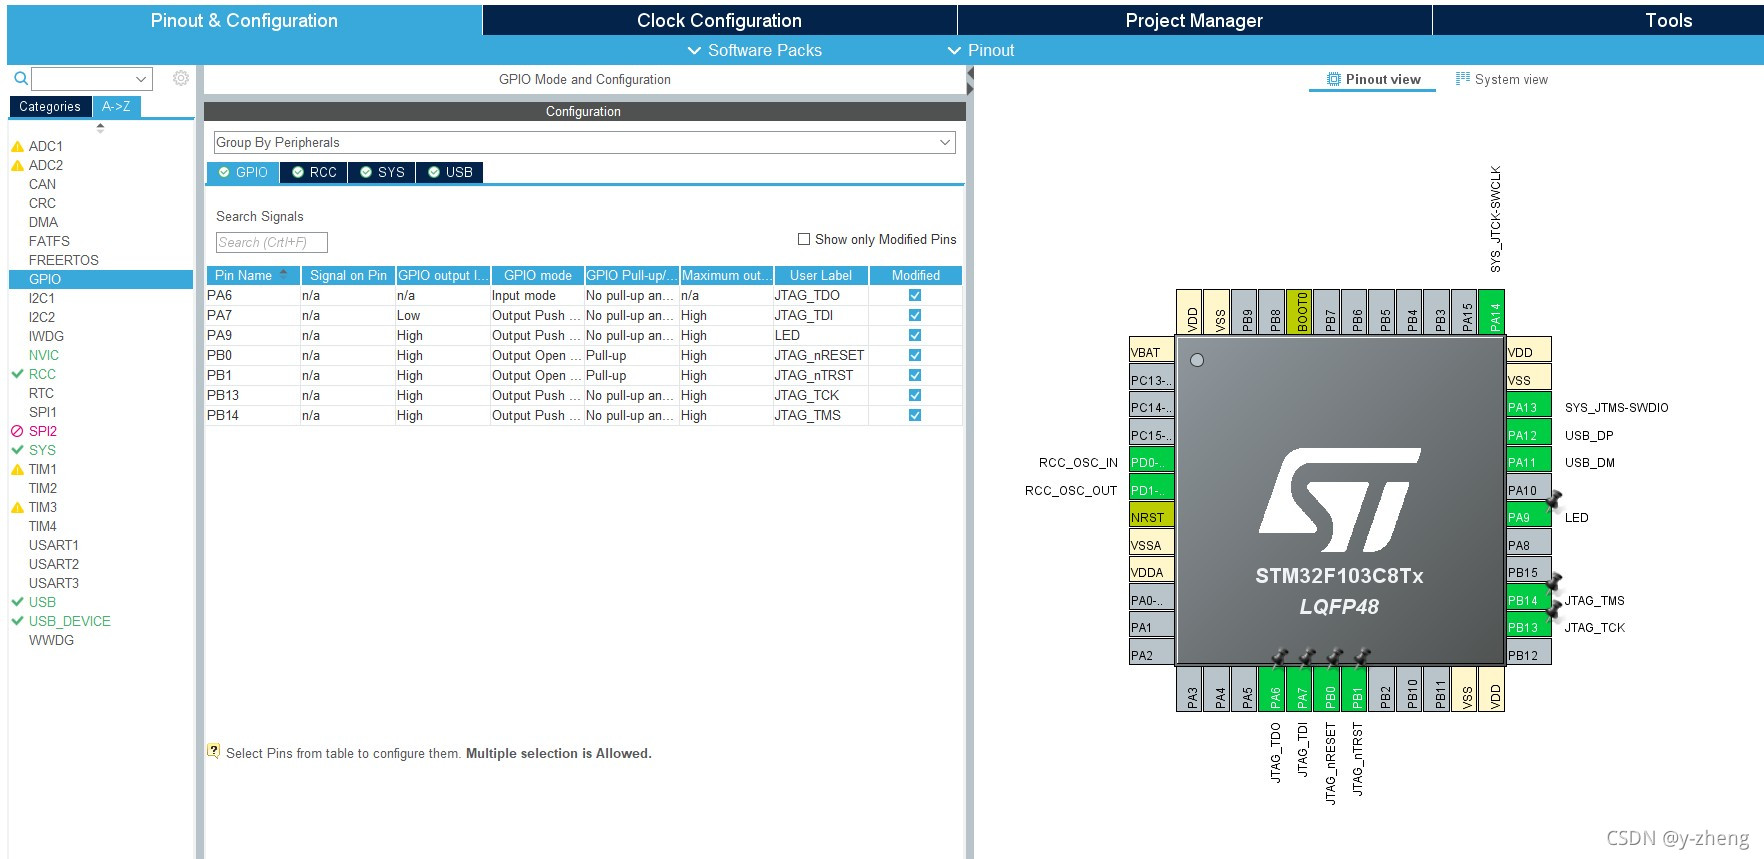Toggle Modified checkbox for PA9 row
1764x859 pixels.
coord(915,335)
